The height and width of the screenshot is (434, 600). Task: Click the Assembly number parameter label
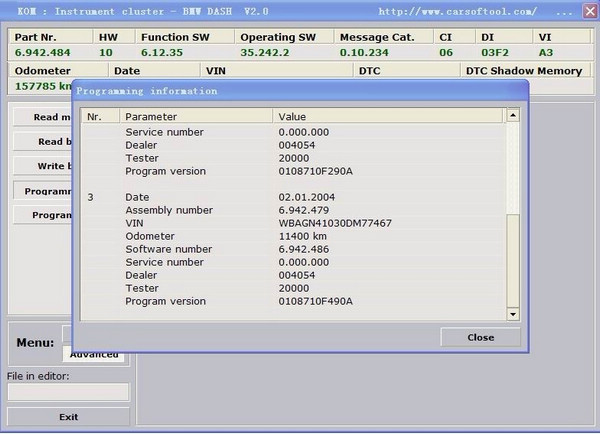[x=169, y=210]
